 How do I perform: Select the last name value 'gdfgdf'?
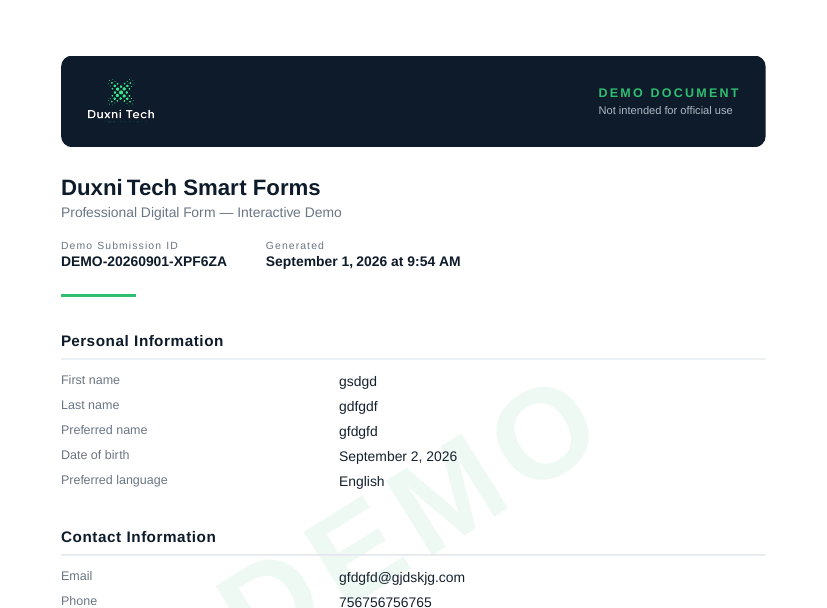358,407
